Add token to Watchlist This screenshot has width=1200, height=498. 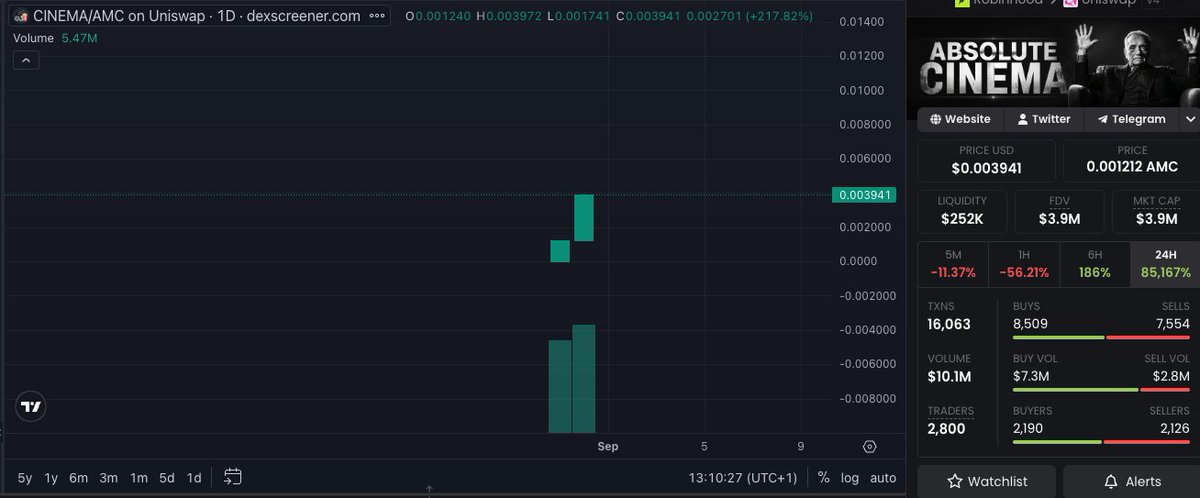(x=987, y=481)
